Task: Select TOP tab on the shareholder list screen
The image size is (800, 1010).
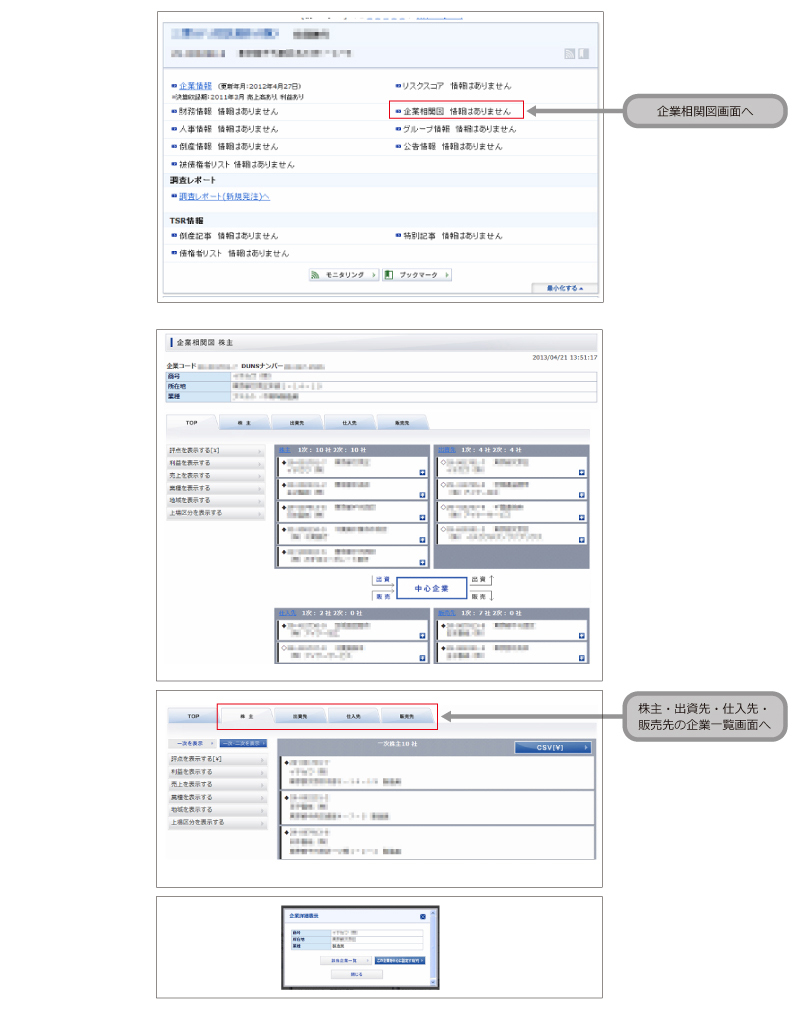Action: (x=193, y=716)
